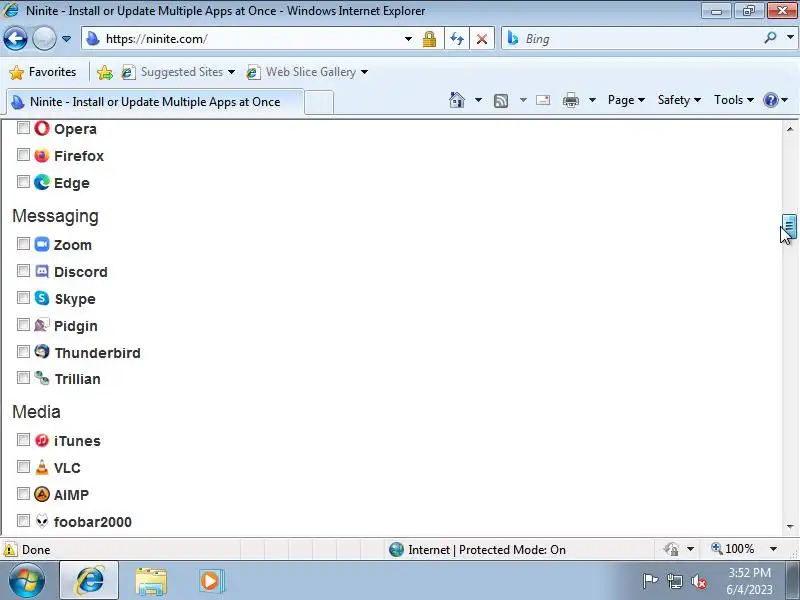Launch Windows Media Player from taskbar
Screen dimensions: 800x600
tap(211, 581)
